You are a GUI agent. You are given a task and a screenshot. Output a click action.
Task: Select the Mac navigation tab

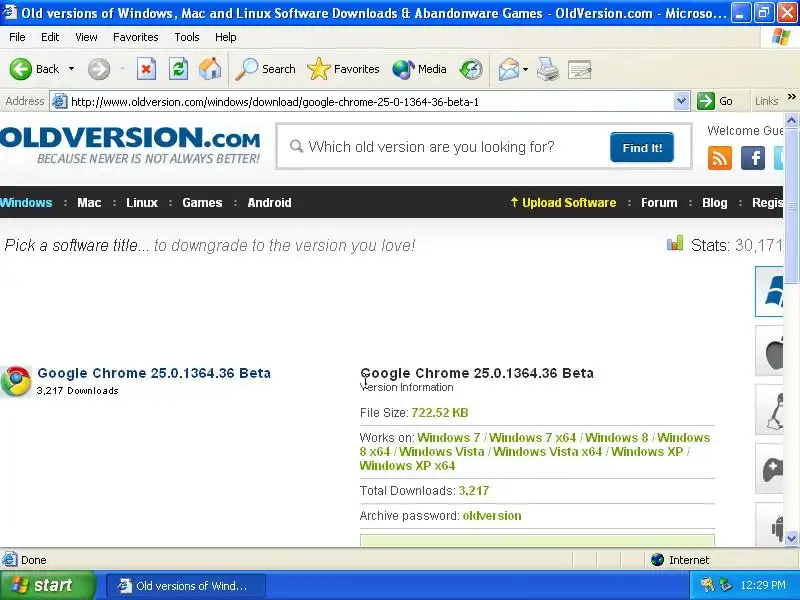click(x=89, y=203)
